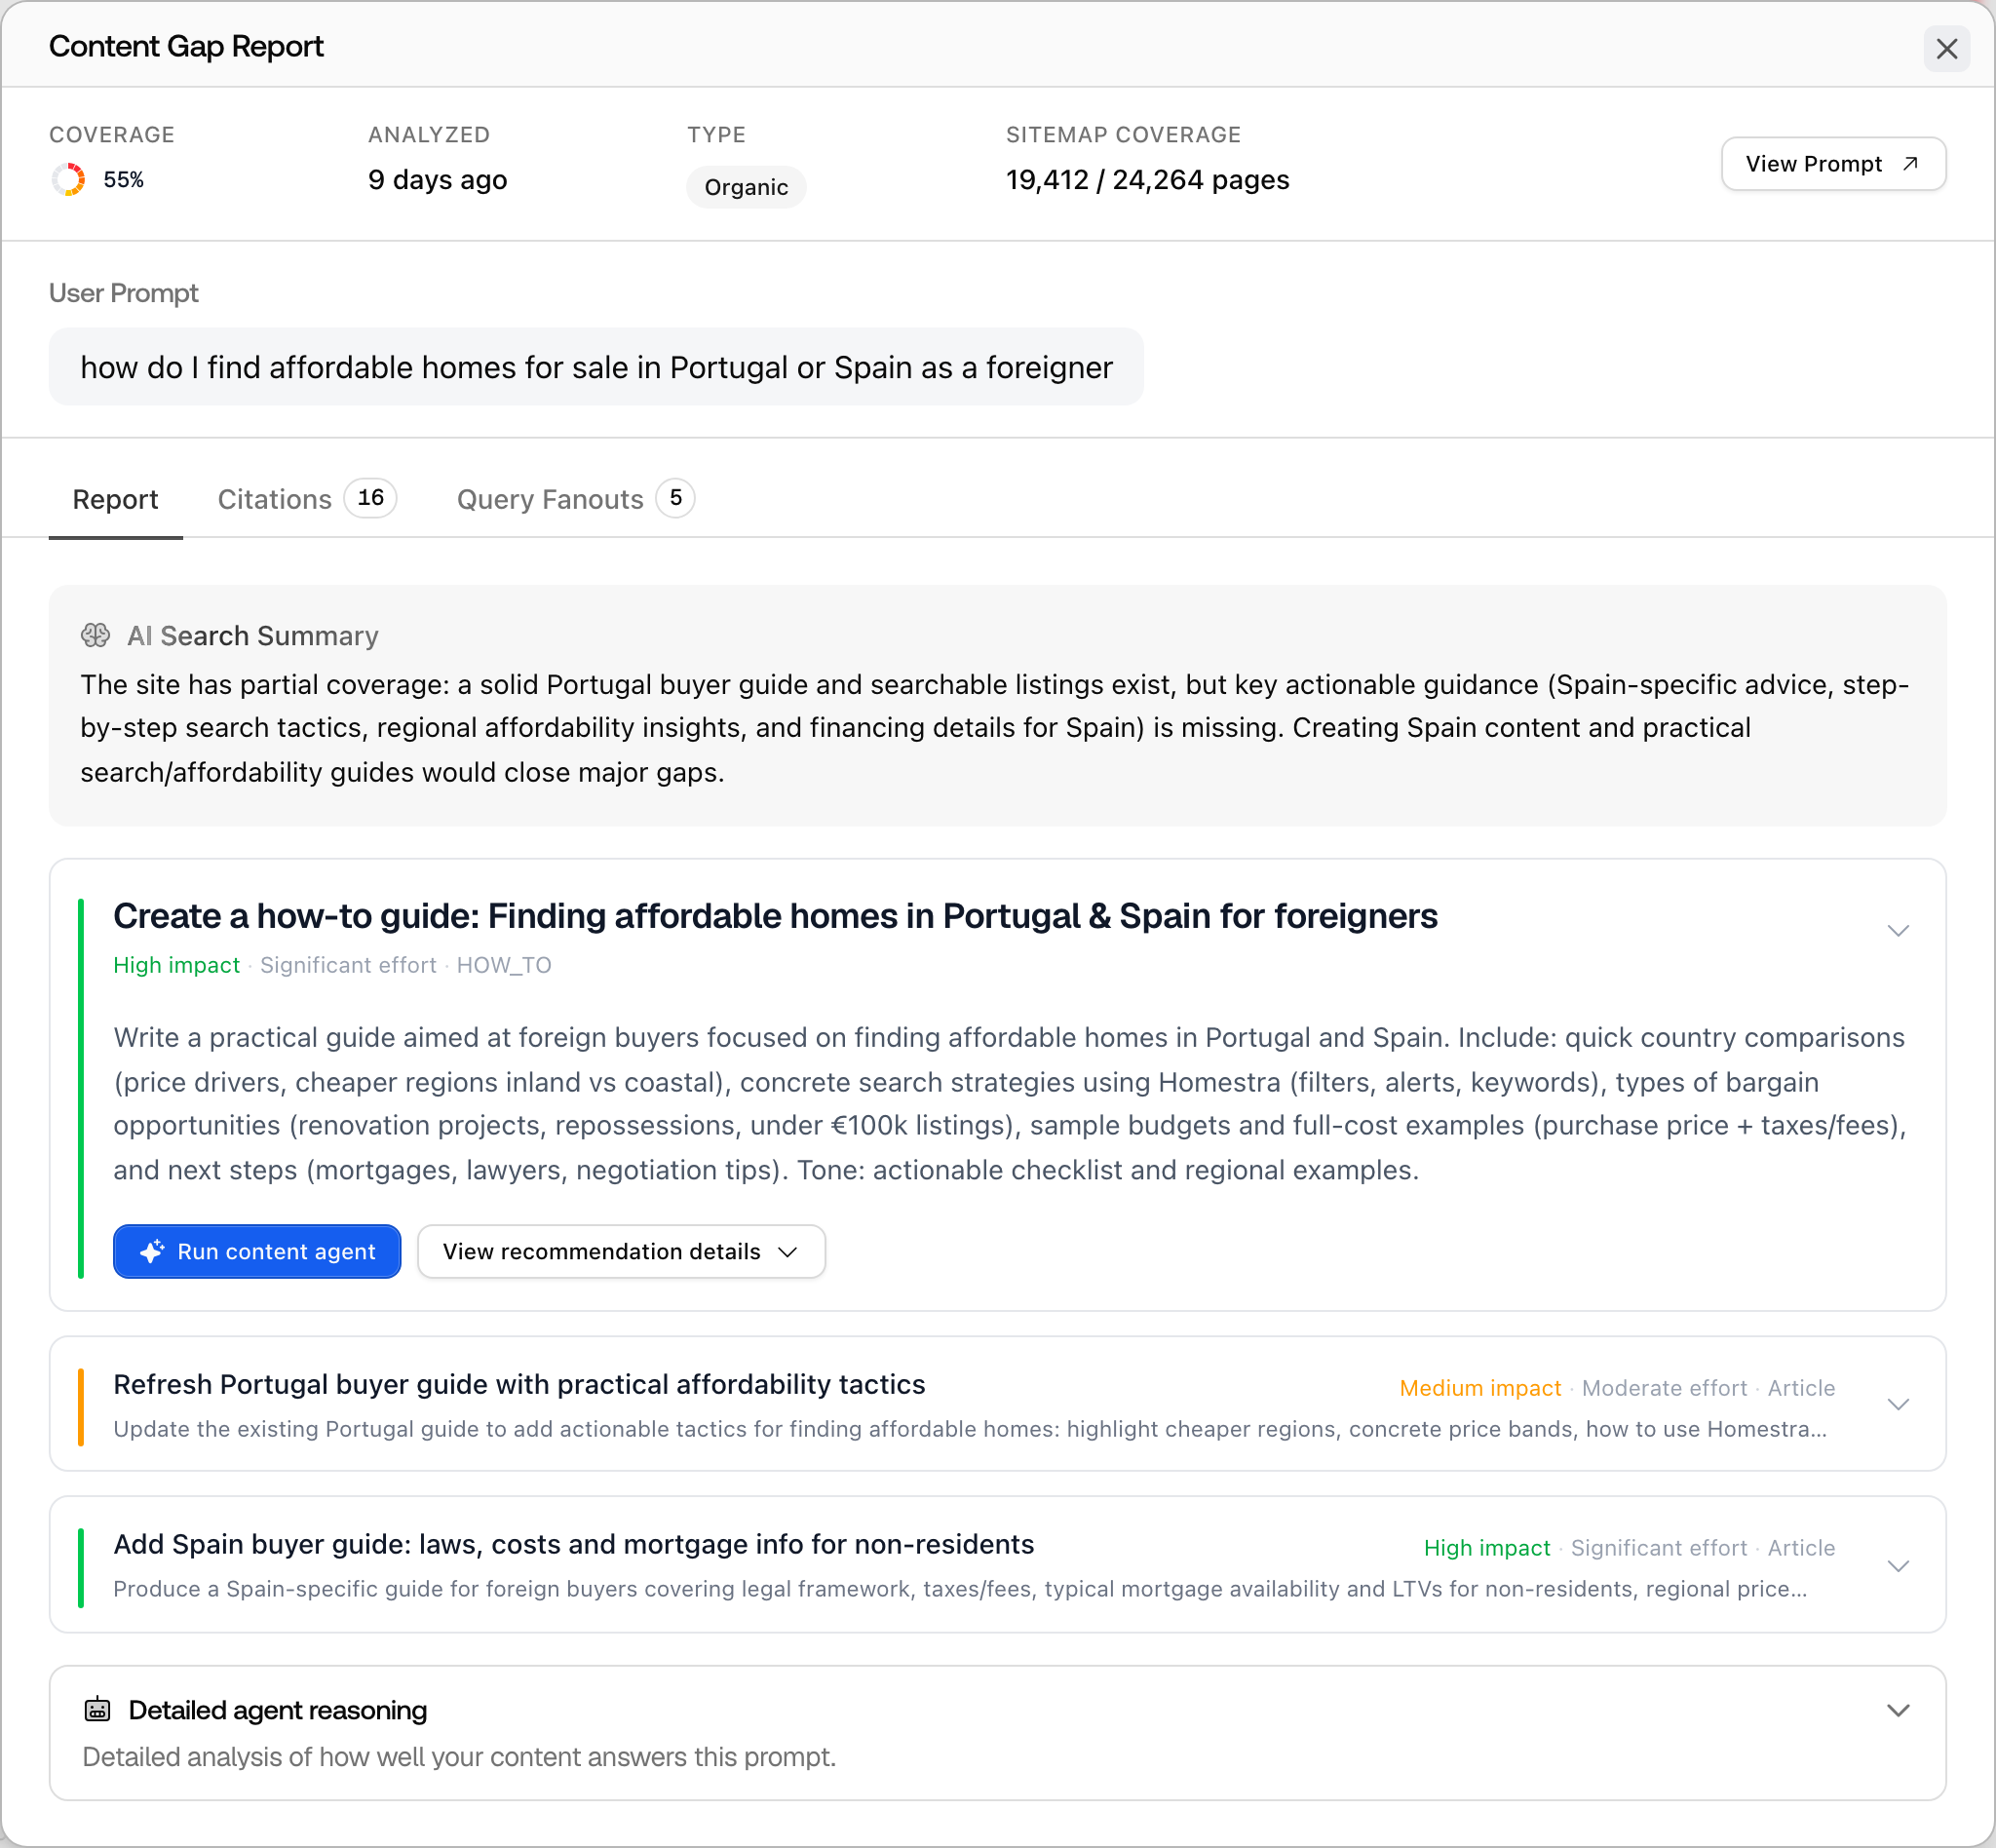Click the sparkle icon on Run content agent
This screenshot has height=1848, width=1996.
tap(152, 1251)
